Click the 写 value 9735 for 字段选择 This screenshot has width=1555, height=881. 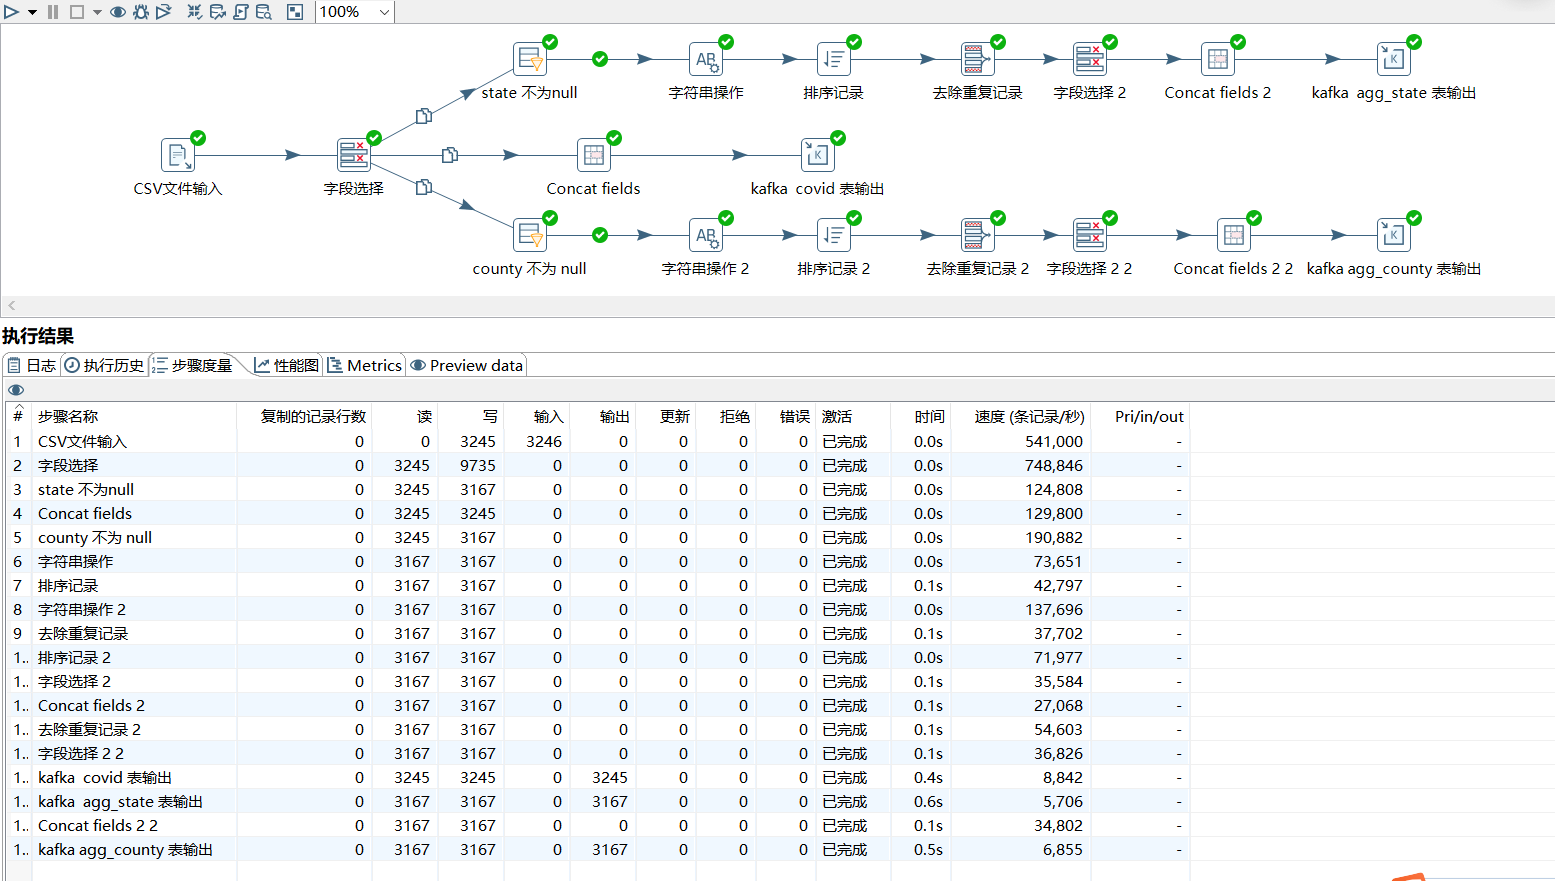[x=478, y=465]
